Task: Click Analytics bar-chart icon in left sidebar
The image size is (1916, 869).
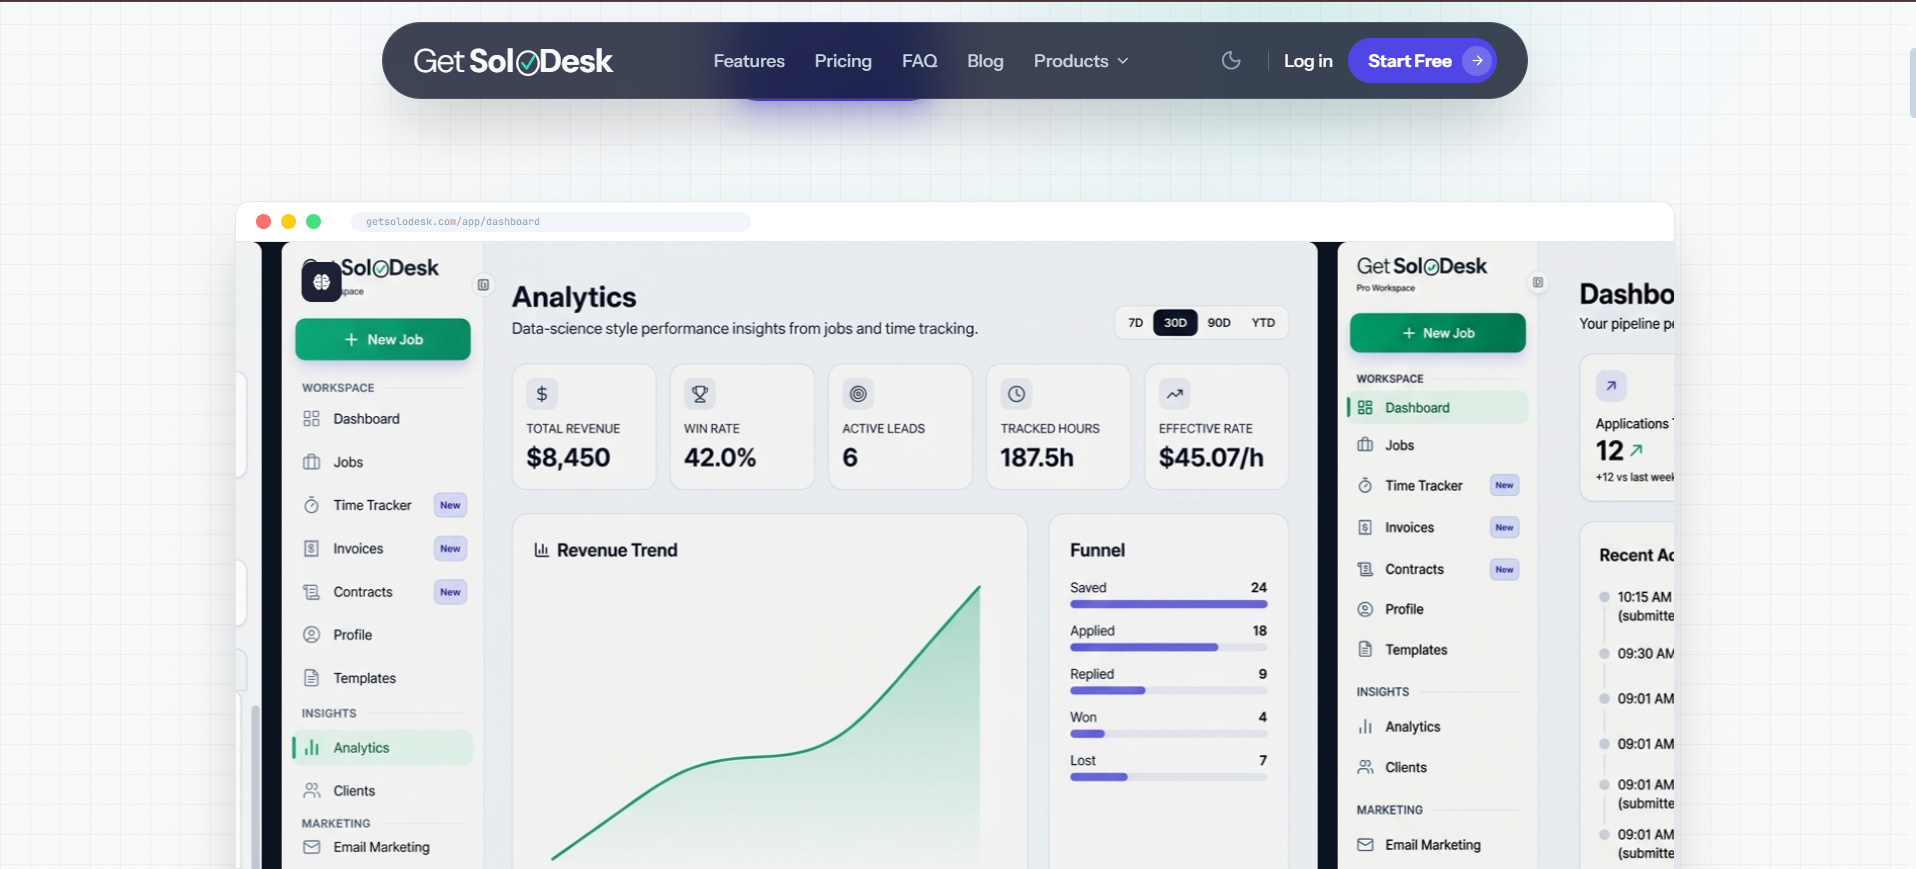Action: click(x=312, y=748)
